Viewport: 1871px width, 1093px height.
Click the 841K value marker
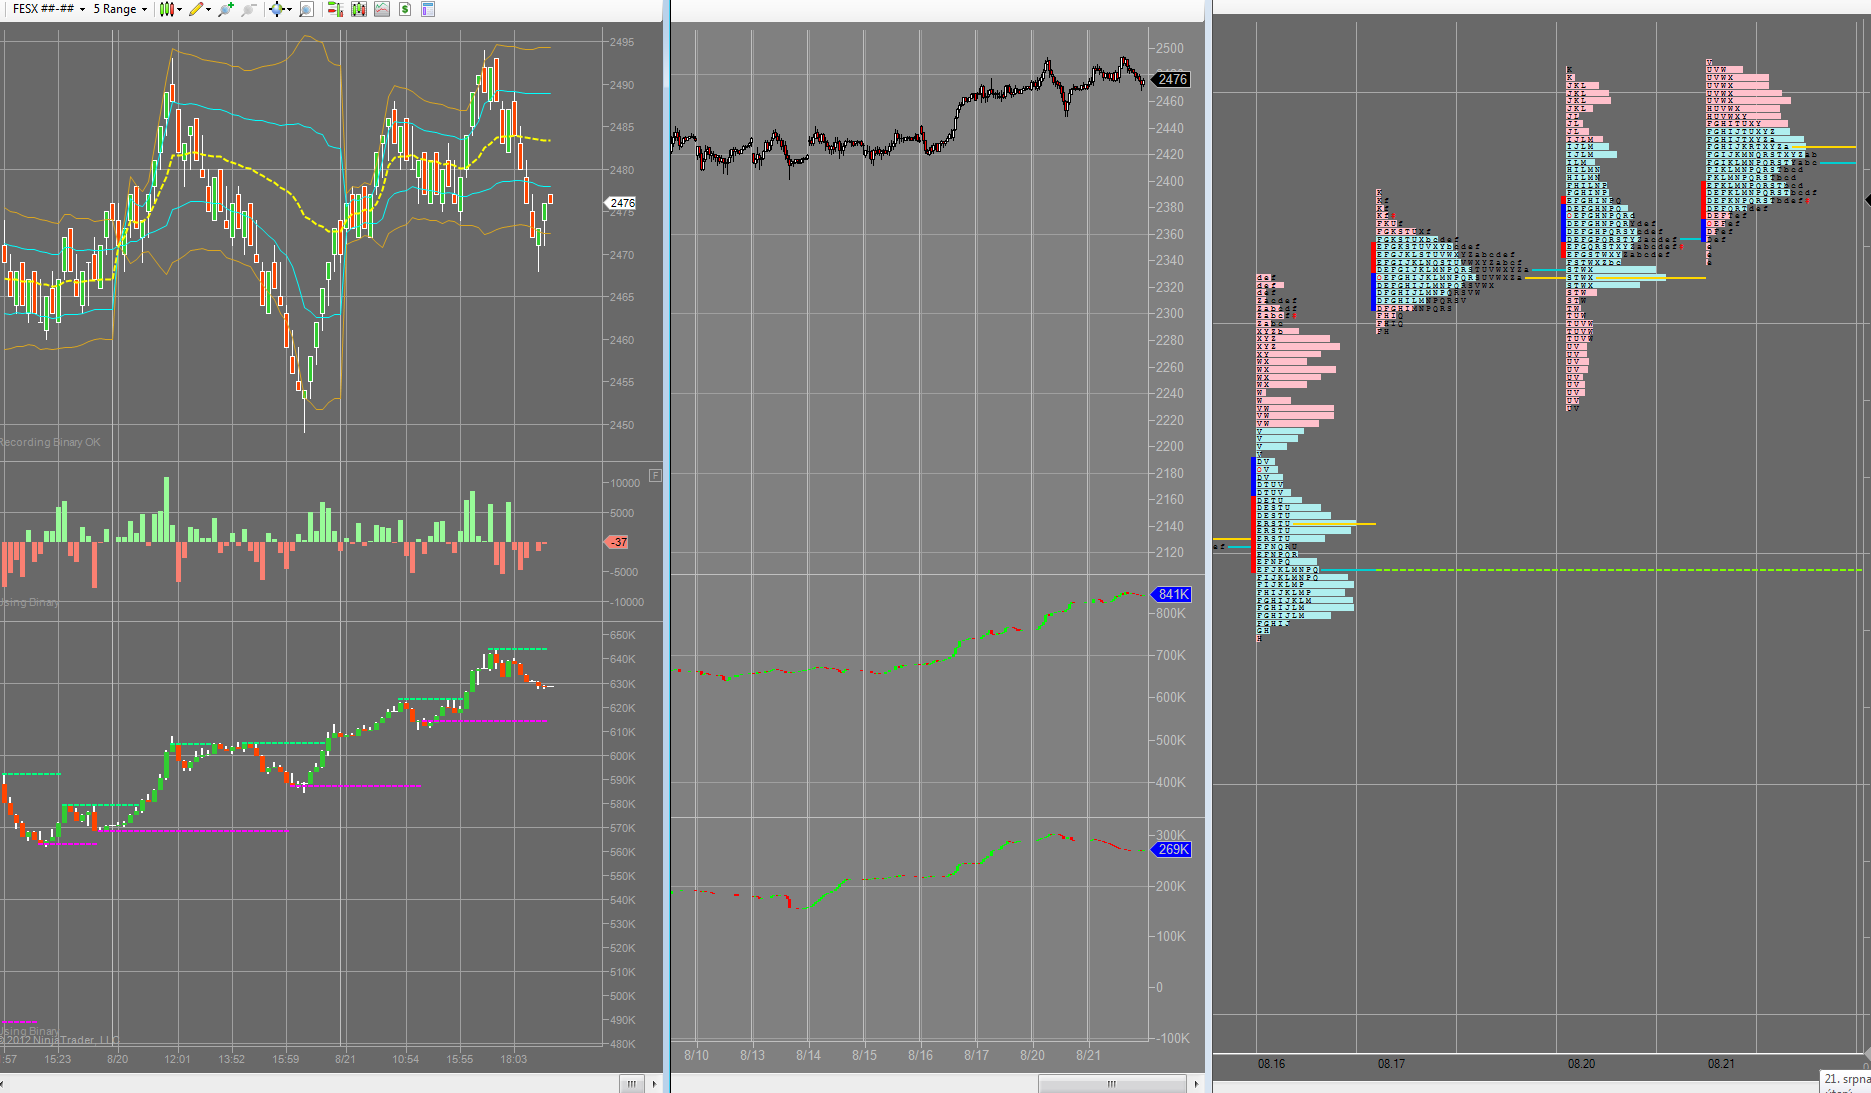point(1172,594)
